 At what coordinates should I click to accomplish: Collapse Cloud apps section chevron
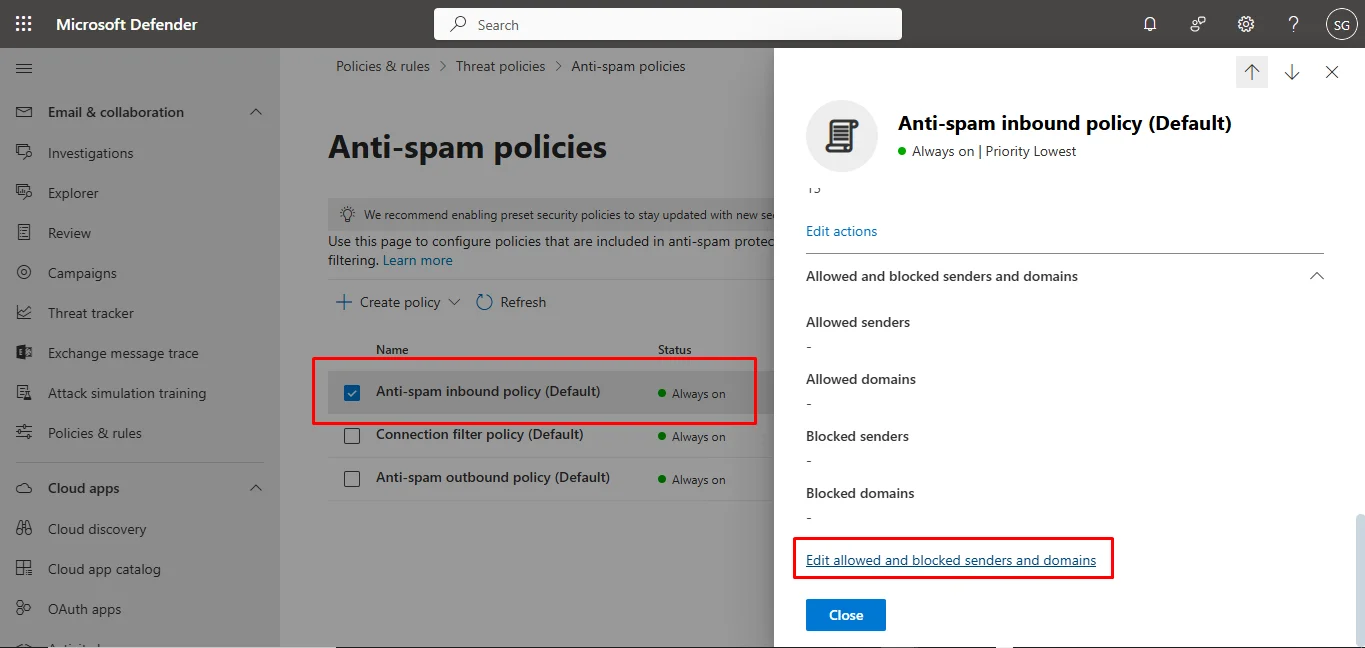coord(256,488)
